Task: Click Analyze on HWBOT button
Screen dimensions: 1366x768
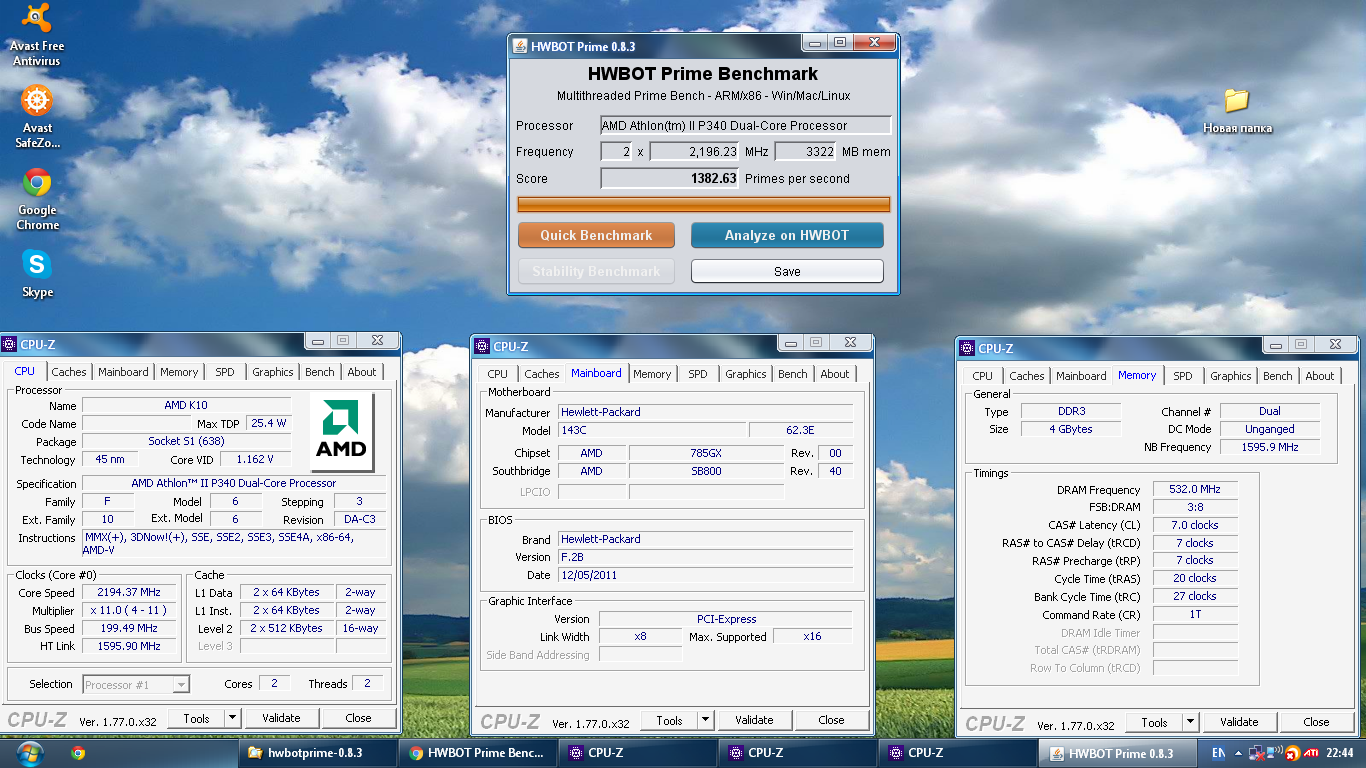Action: pyautogui.click(x=787, y=235)
